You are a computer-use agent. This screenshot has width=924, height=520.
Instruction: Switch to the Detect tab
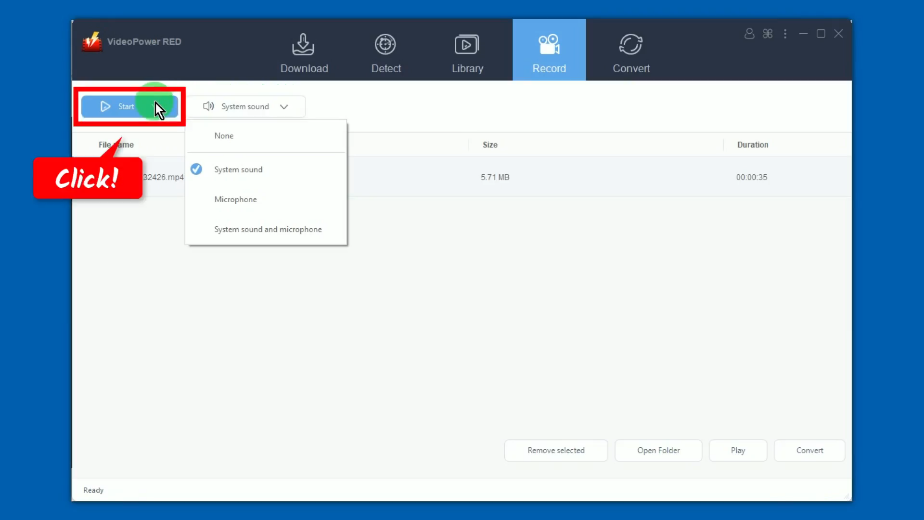(x=386, y=53)
